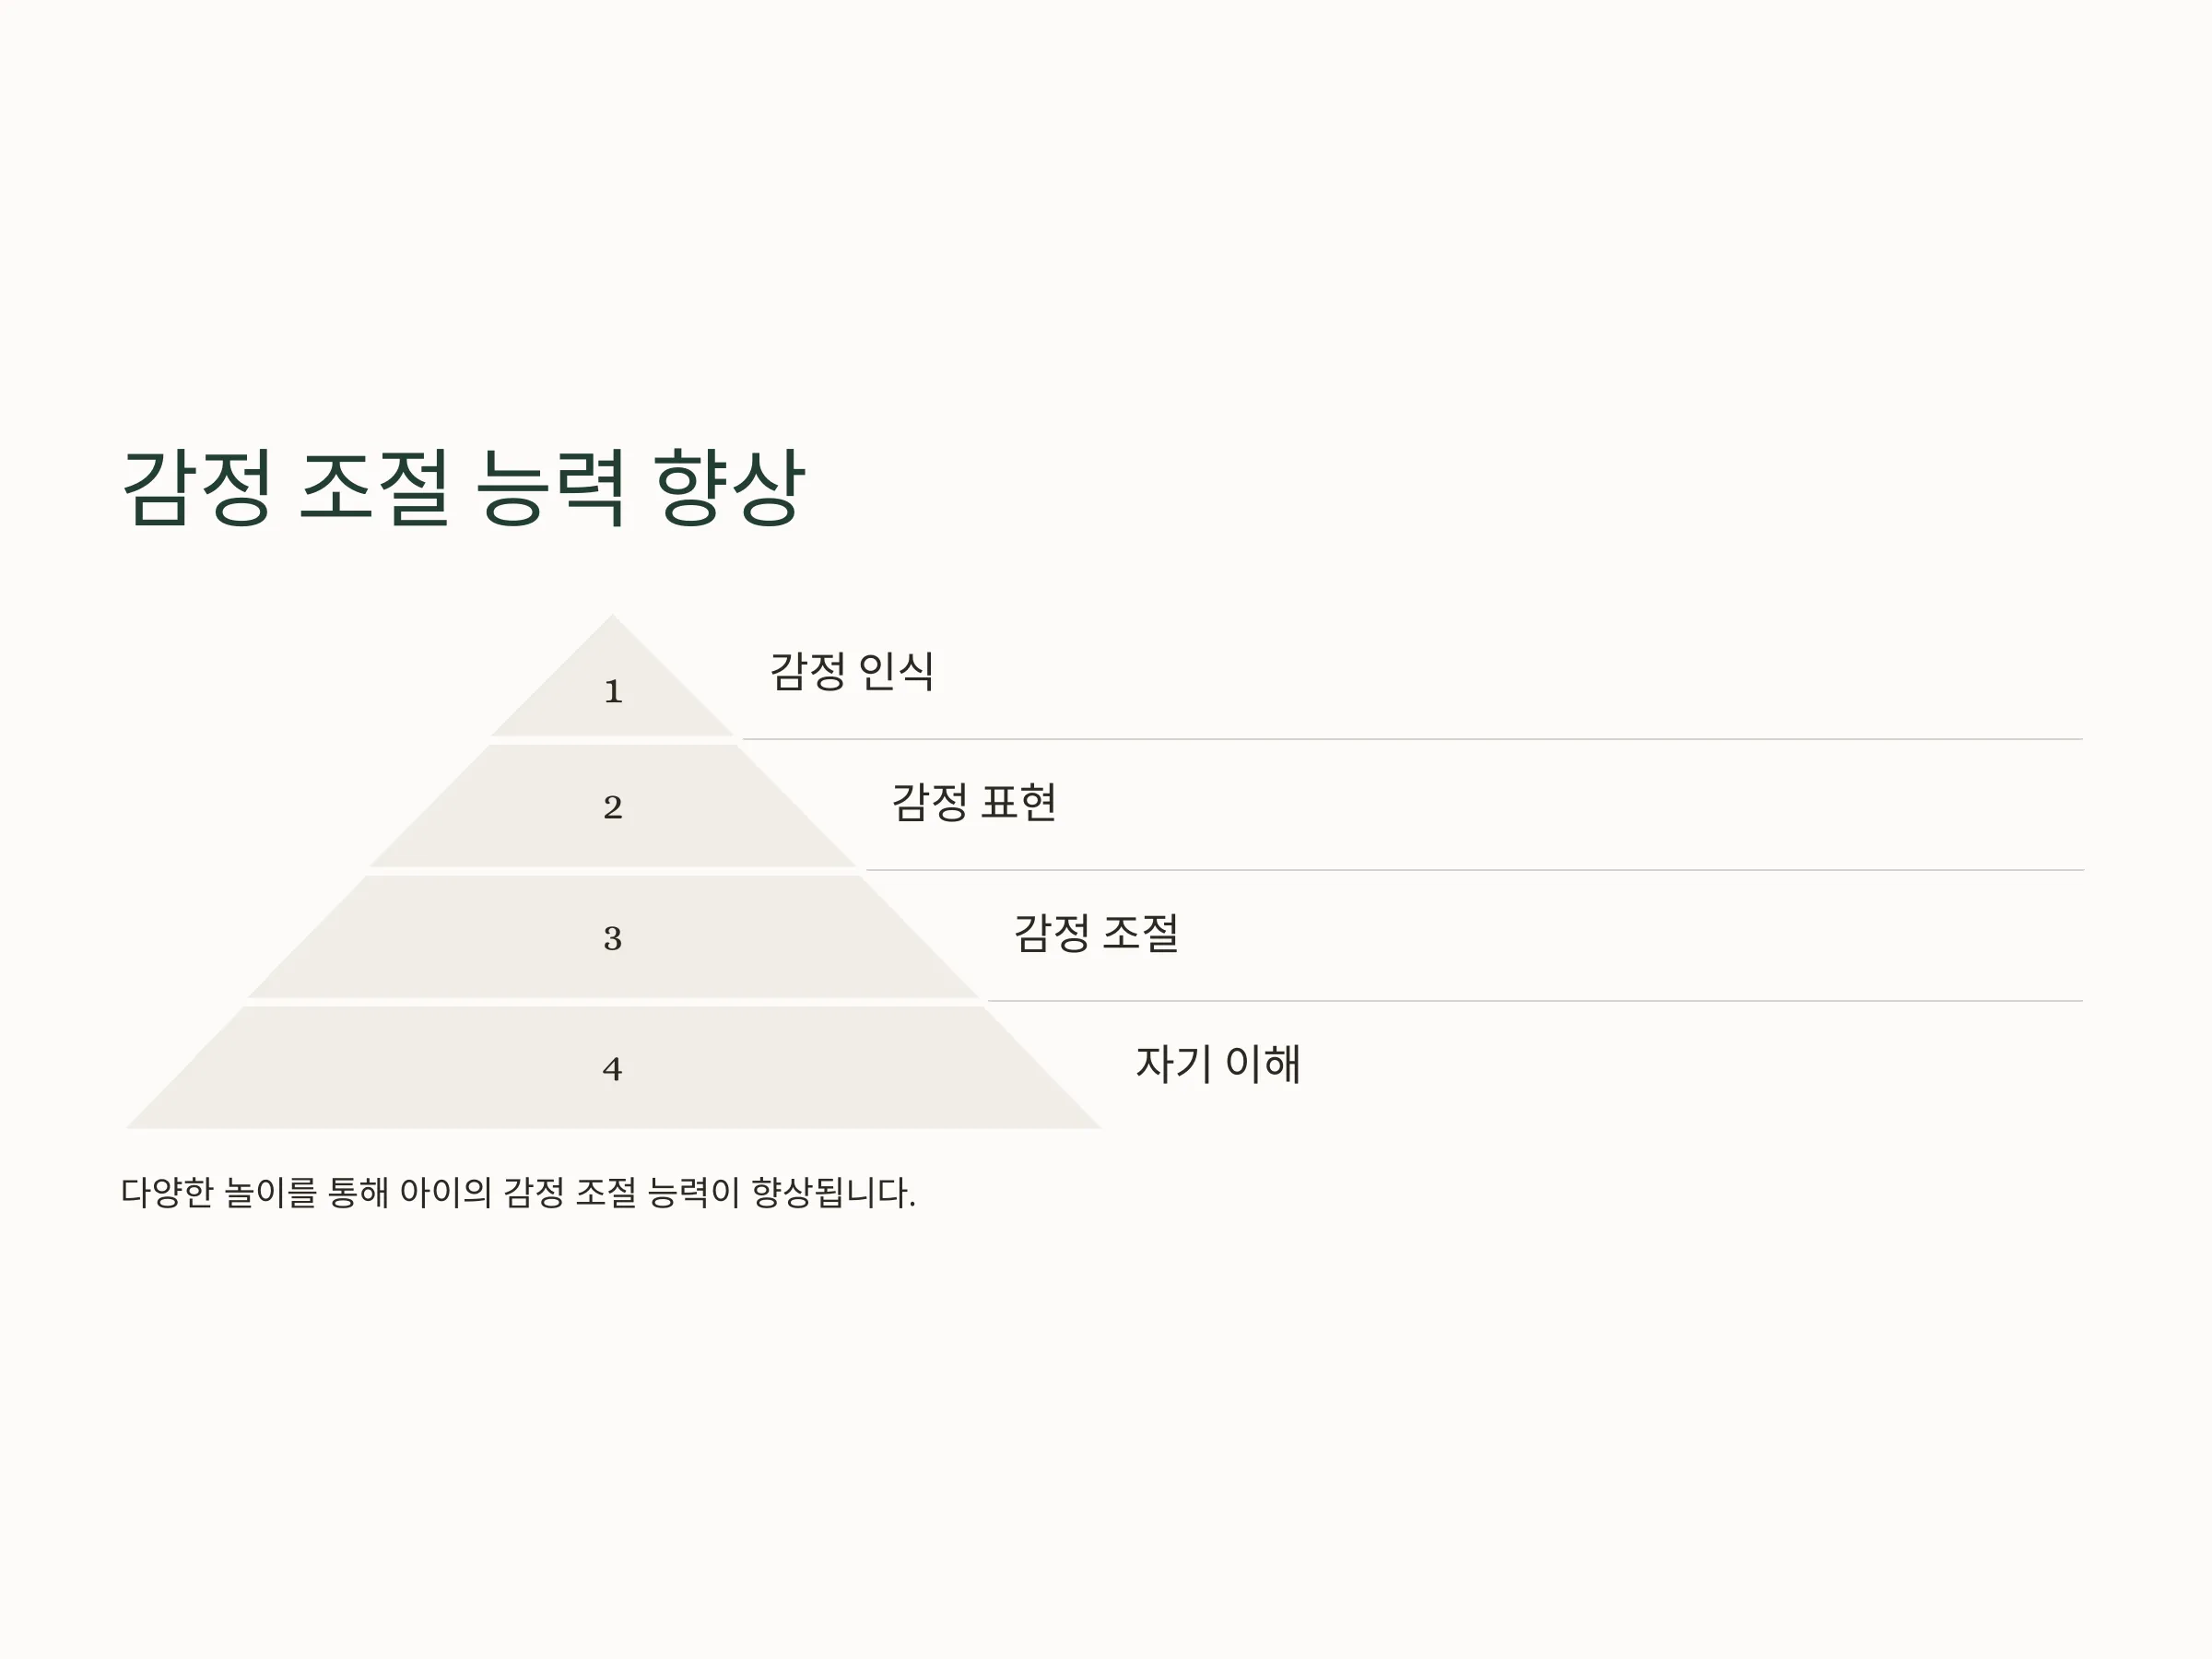Click the divider line under 감정 표현
The width and height of the screenshot is (2212, 1659).
click(x=1475, y=870)
